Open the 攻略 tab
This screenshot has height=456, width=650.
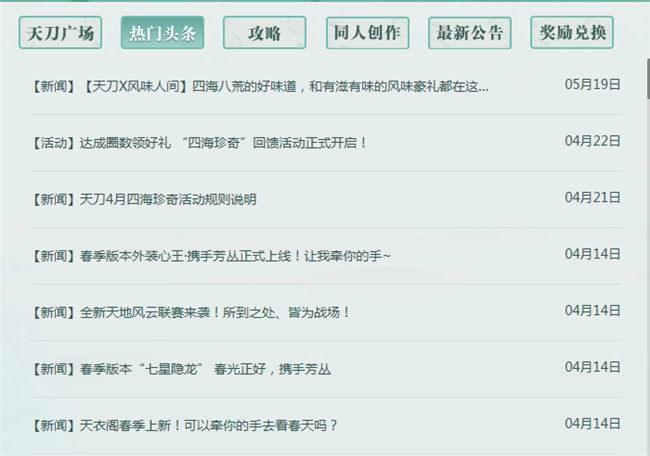point(264,33)
